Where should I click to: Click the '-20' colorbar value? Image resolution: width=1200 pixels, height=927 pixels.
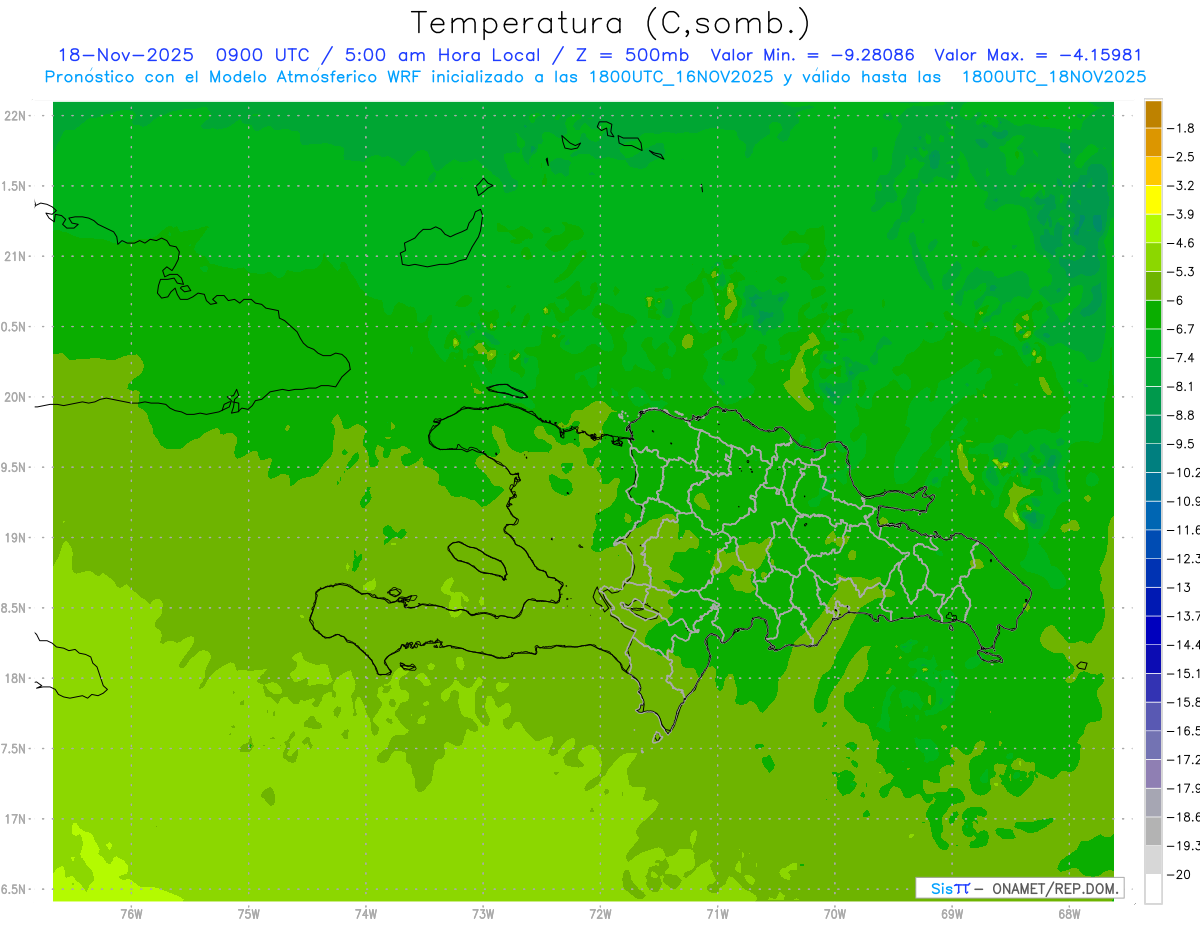(1178, 874)
